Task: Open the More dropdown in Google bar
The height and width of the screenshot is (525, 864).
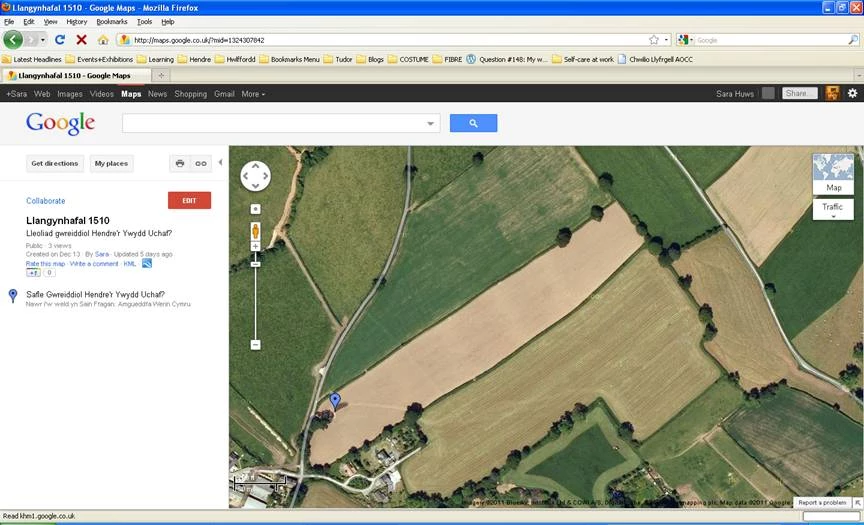Action: 253,94
